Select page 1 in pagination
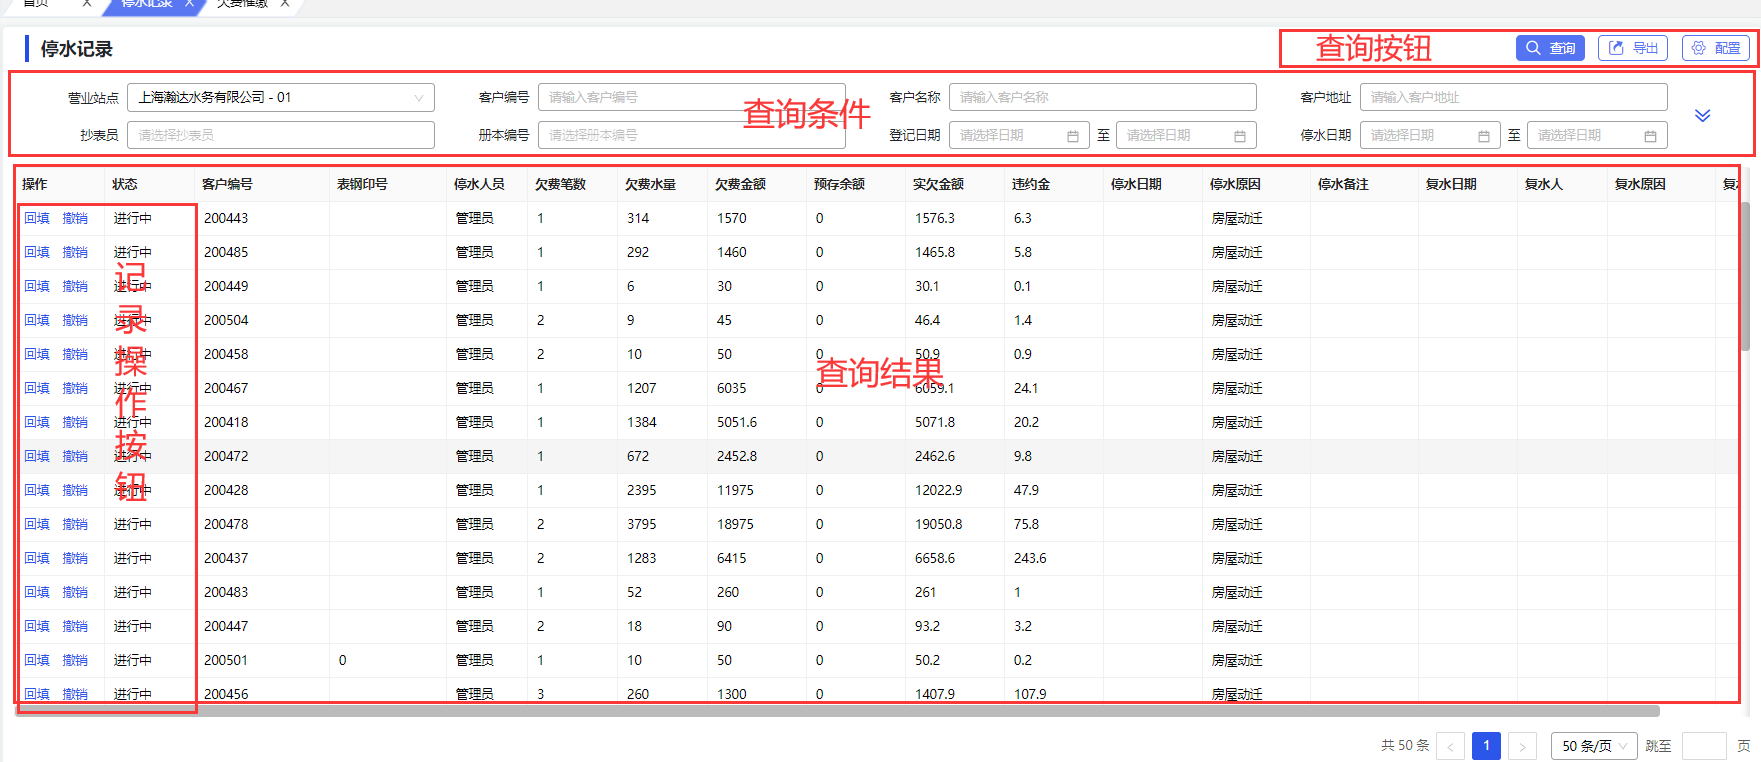 click(x=1486, y=746)
